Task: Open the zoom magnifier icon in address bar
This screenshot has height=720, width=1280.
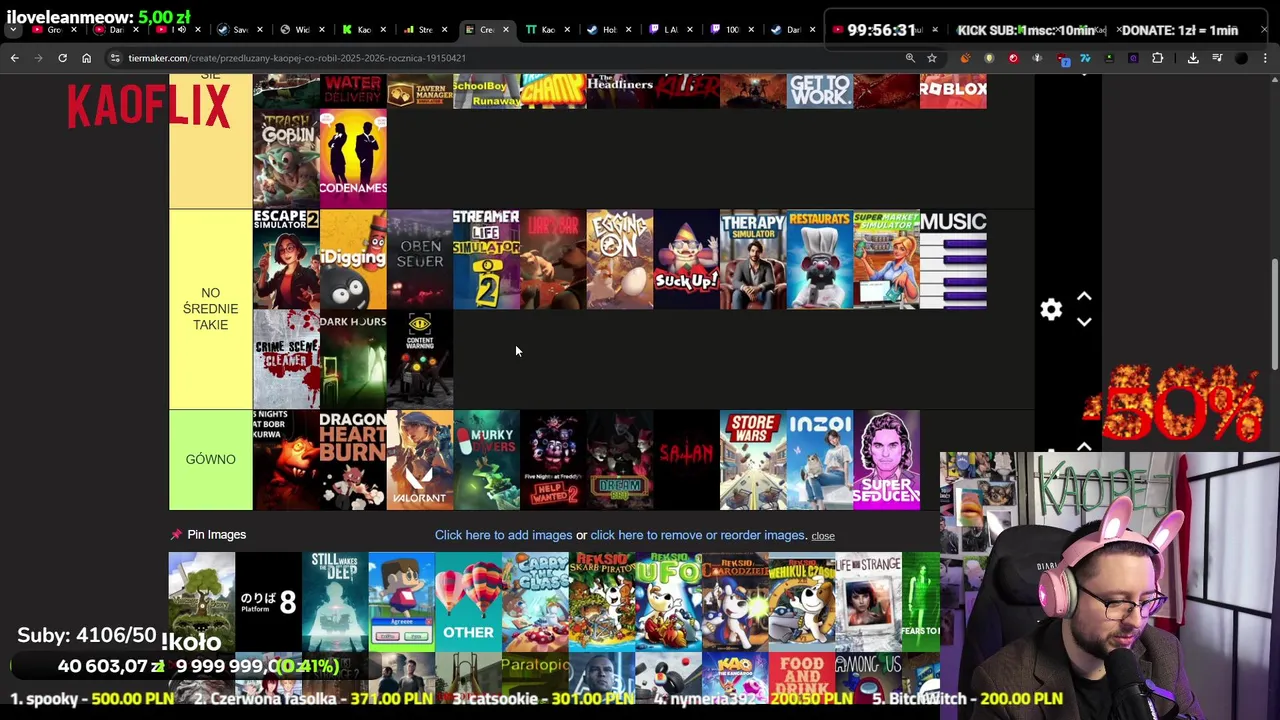Action: click(910, 58)
